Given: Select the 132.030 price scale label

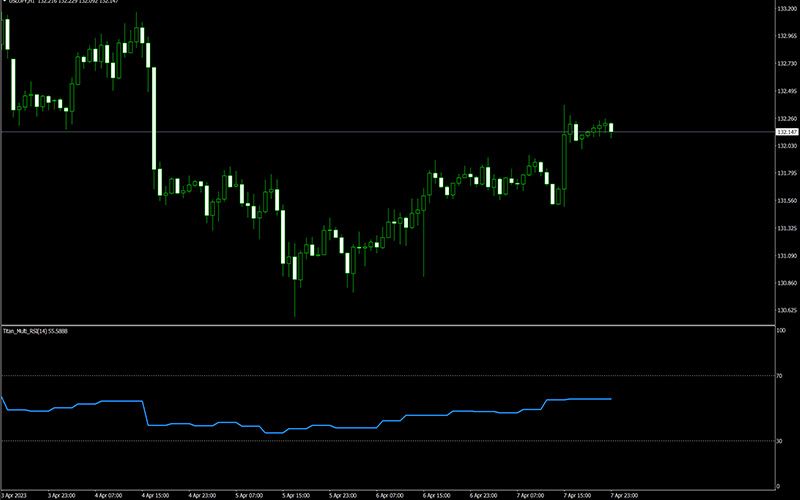Looking at the screenshot, I should click(787, 146).
